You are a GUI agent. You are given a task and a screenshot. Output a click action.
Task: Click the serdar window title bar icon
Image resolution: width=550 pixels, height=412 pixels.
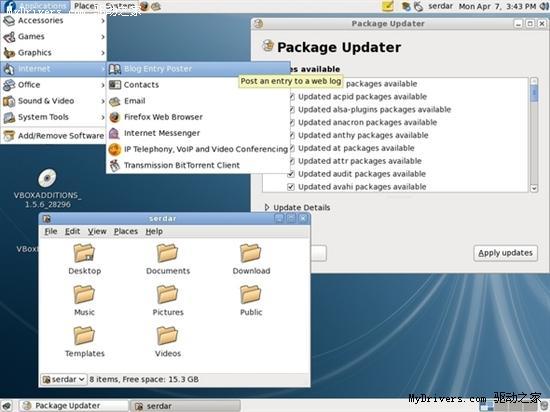point(46,219)
